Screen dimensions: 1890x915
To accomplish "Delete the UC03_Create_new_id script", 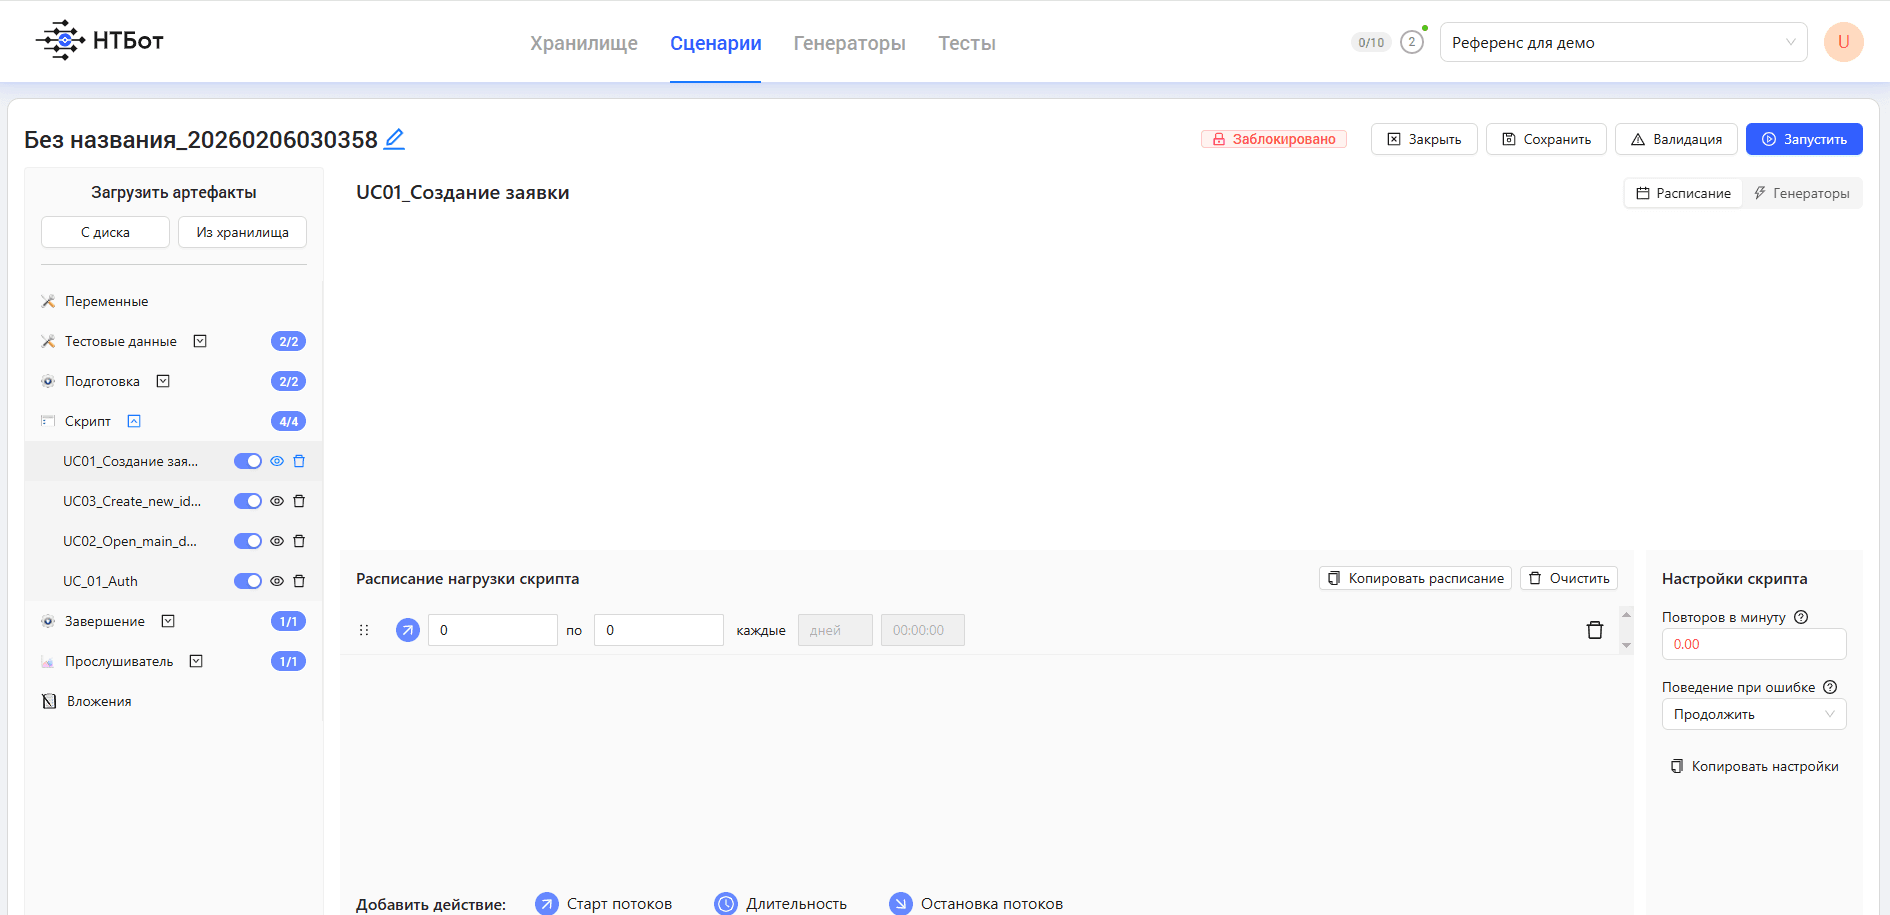I will 299,501.
